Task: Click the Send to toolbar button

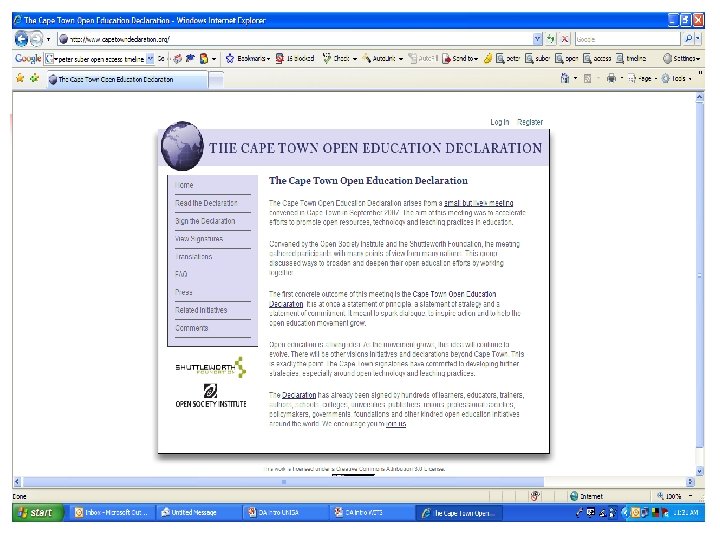Action: point(460,58)
